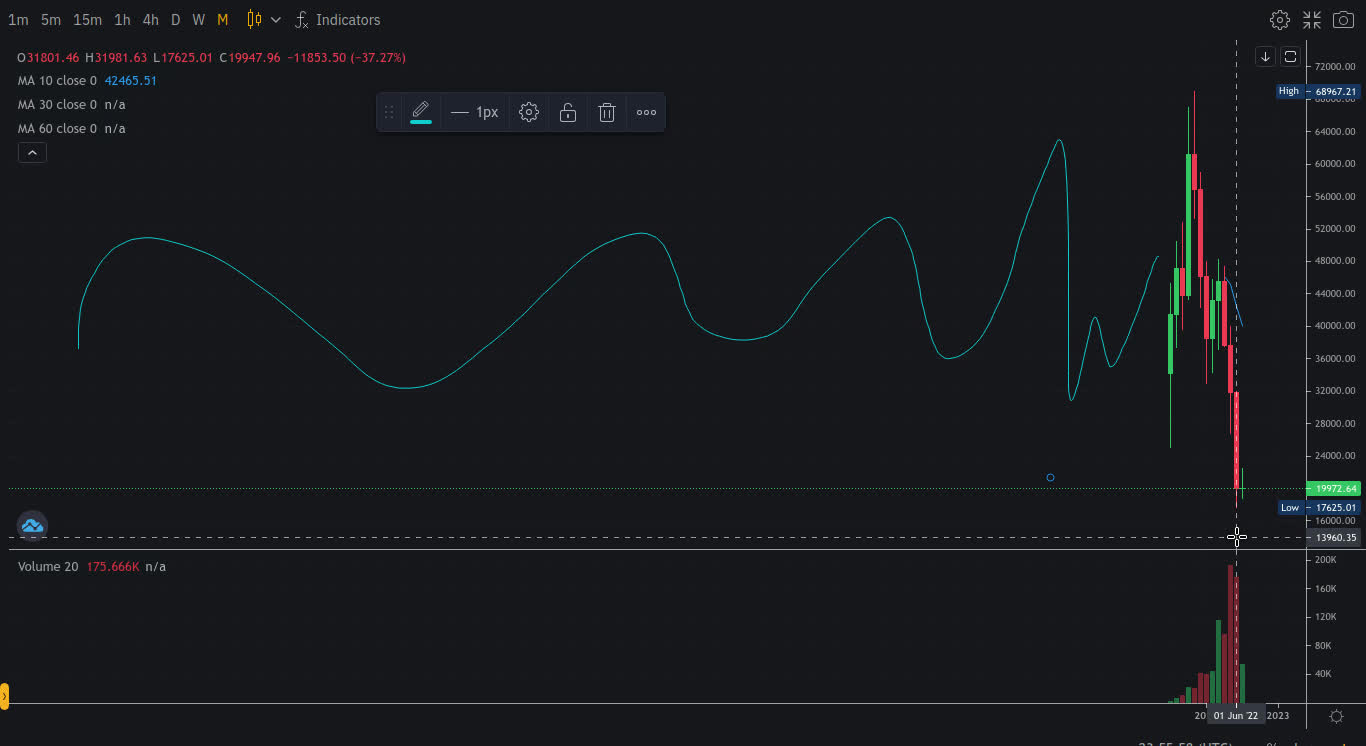This screenshot has width=1366, height=746.
Task: Open the chart type dropdown arrow
Action: click(x=276, y=20)
